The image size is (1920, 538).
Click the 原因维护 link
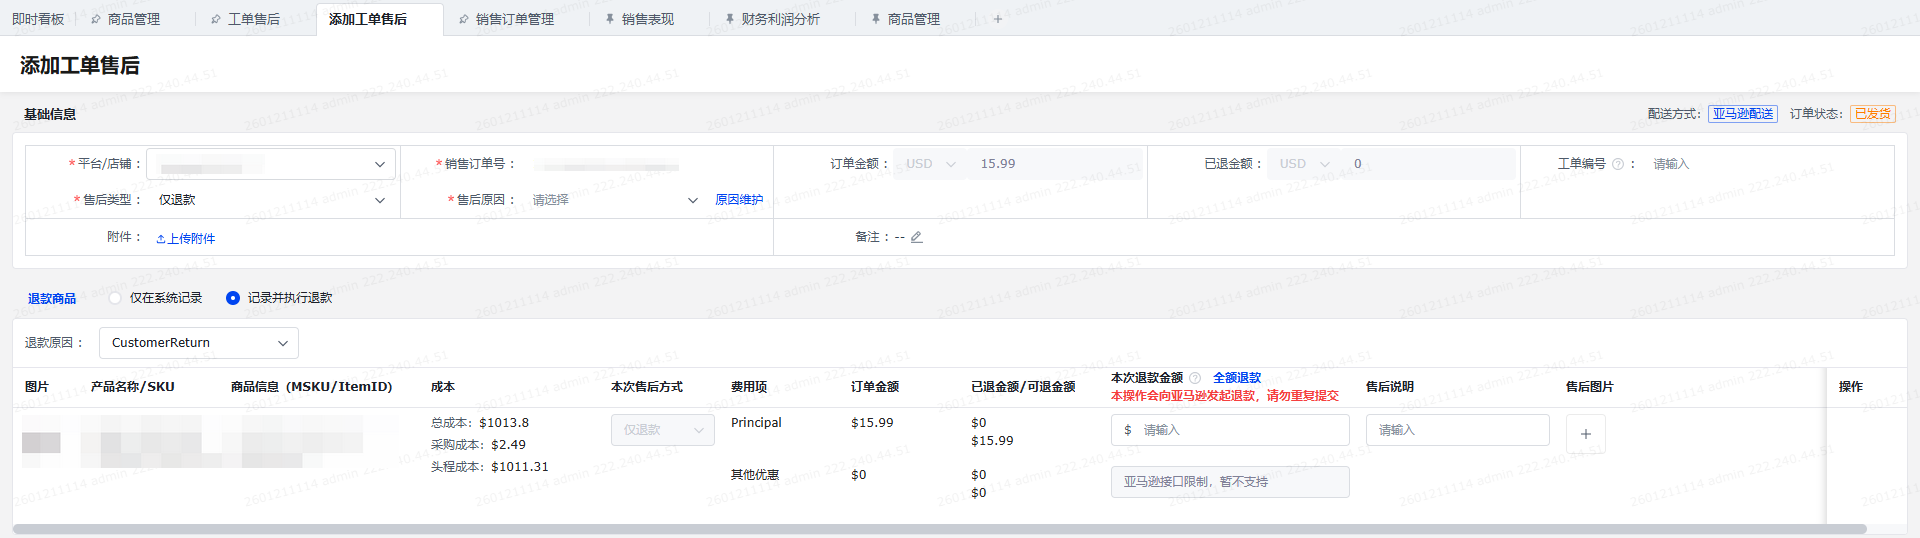(x=739, y=200)
